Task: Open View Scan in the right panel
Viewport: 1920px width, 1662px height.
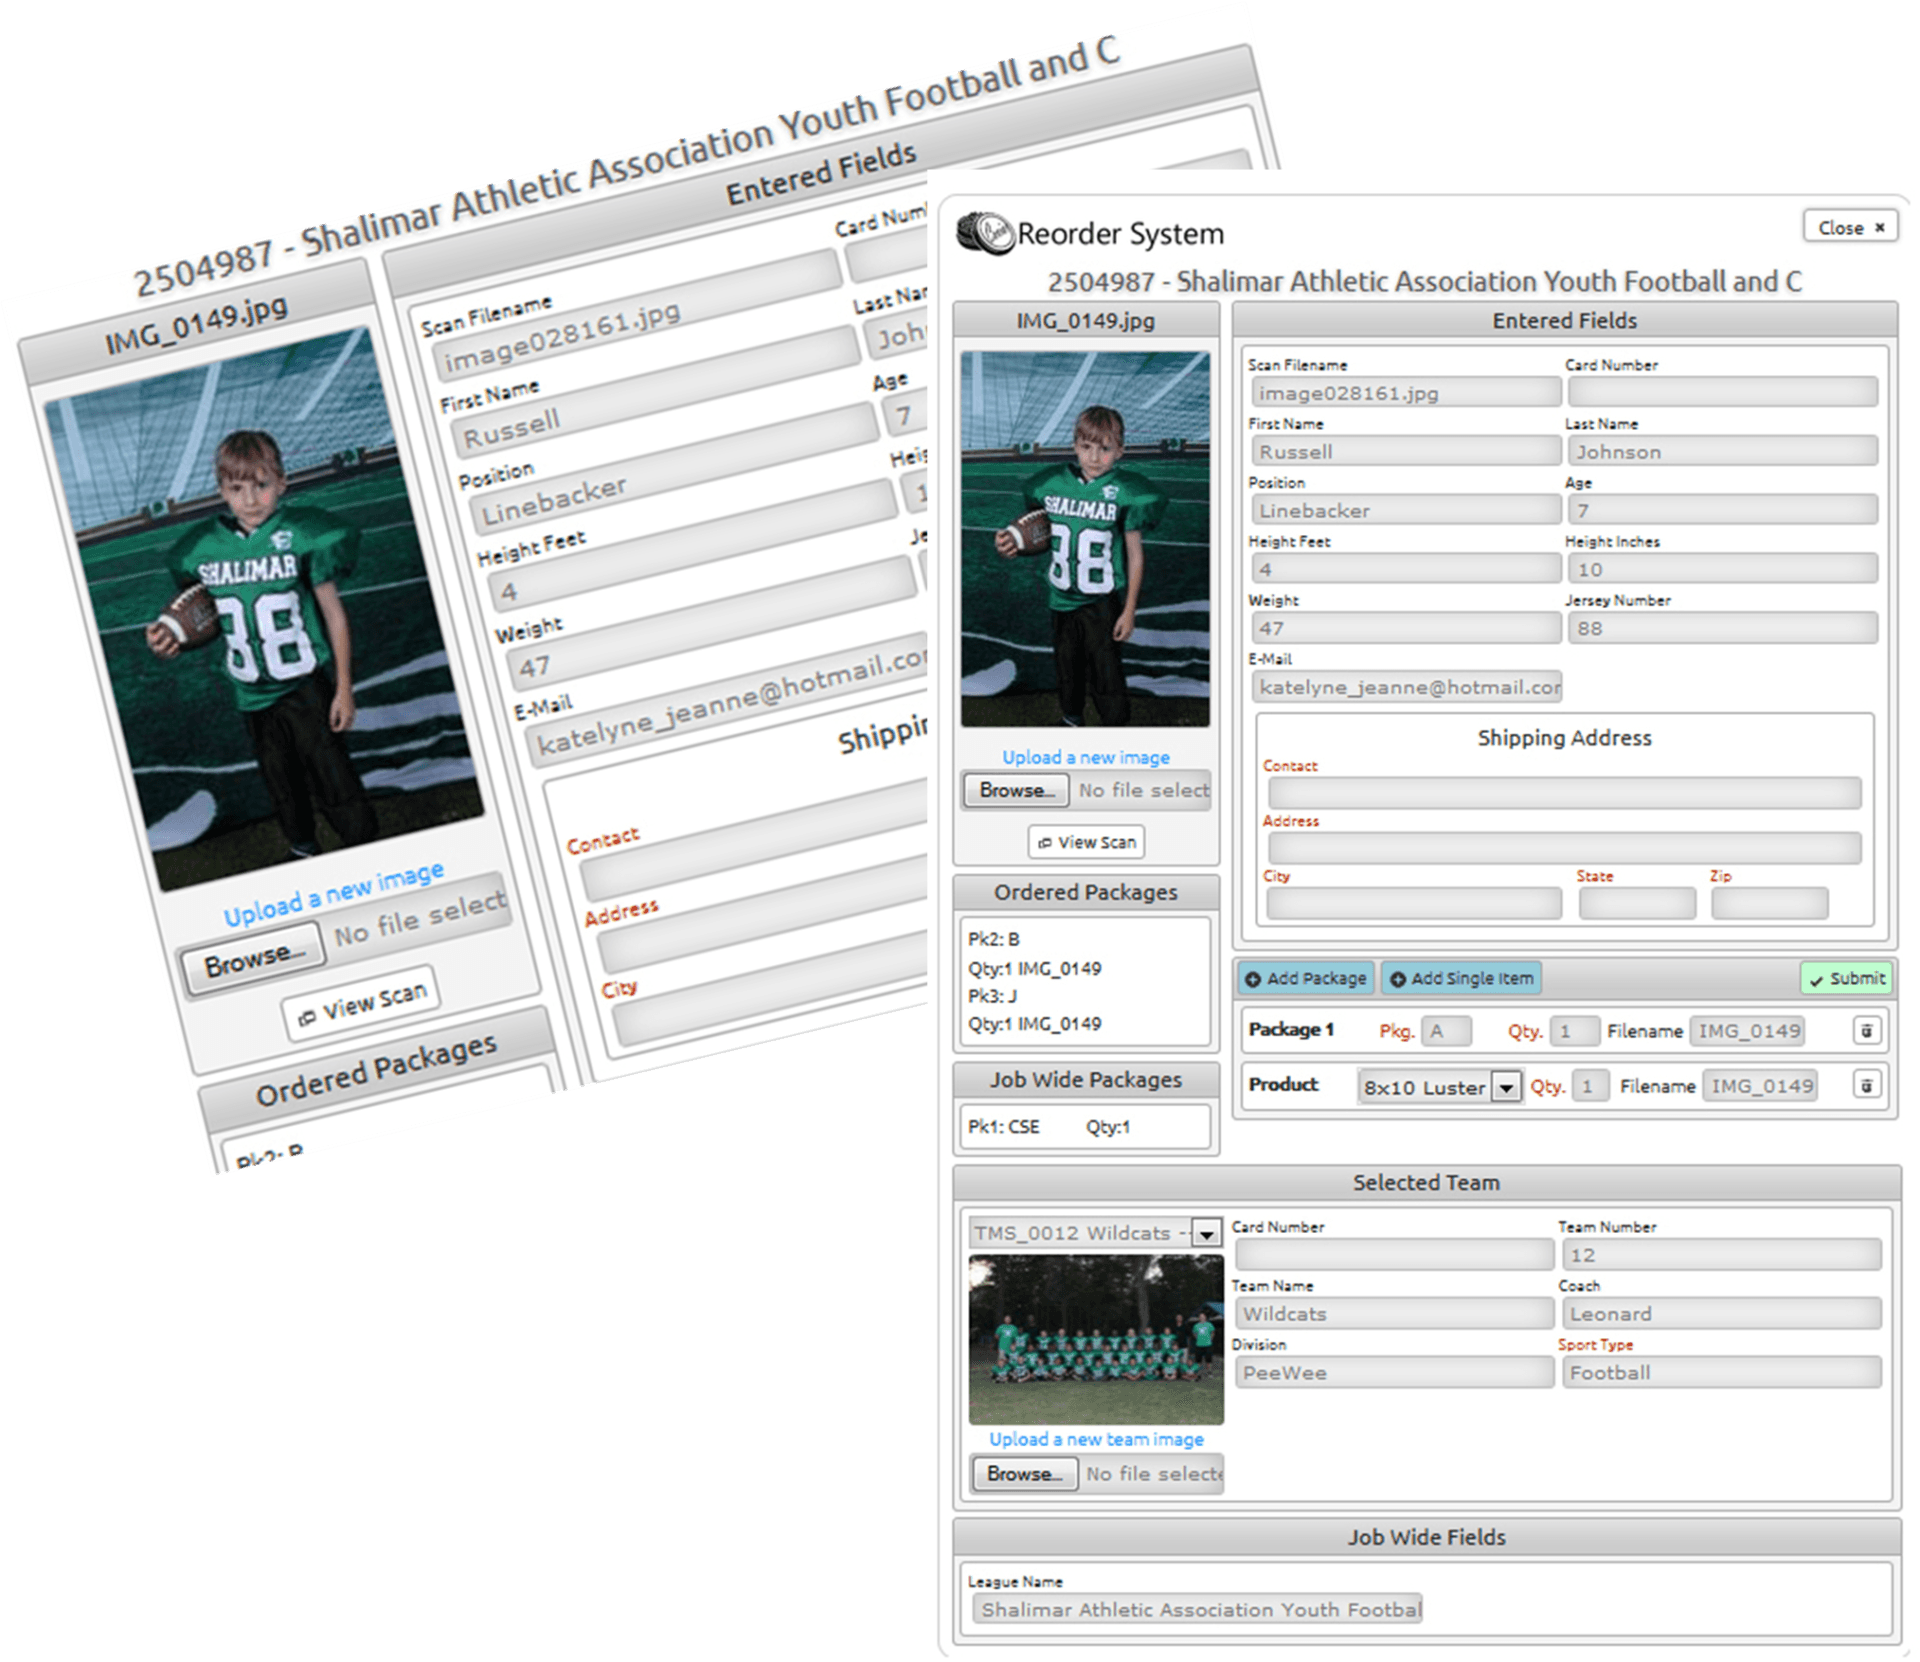Action: point(1086,842)
